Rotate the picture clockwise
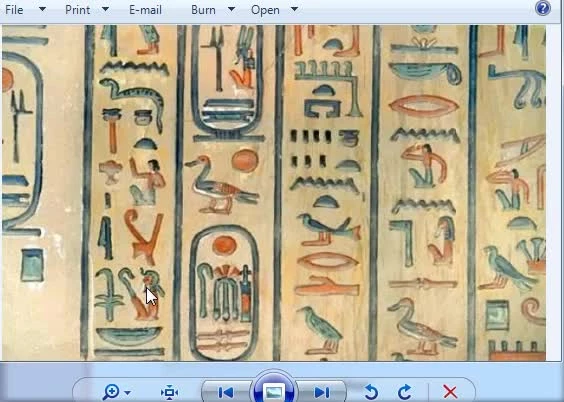This screenshot has height=402, width=564. (x=405, y=392)
